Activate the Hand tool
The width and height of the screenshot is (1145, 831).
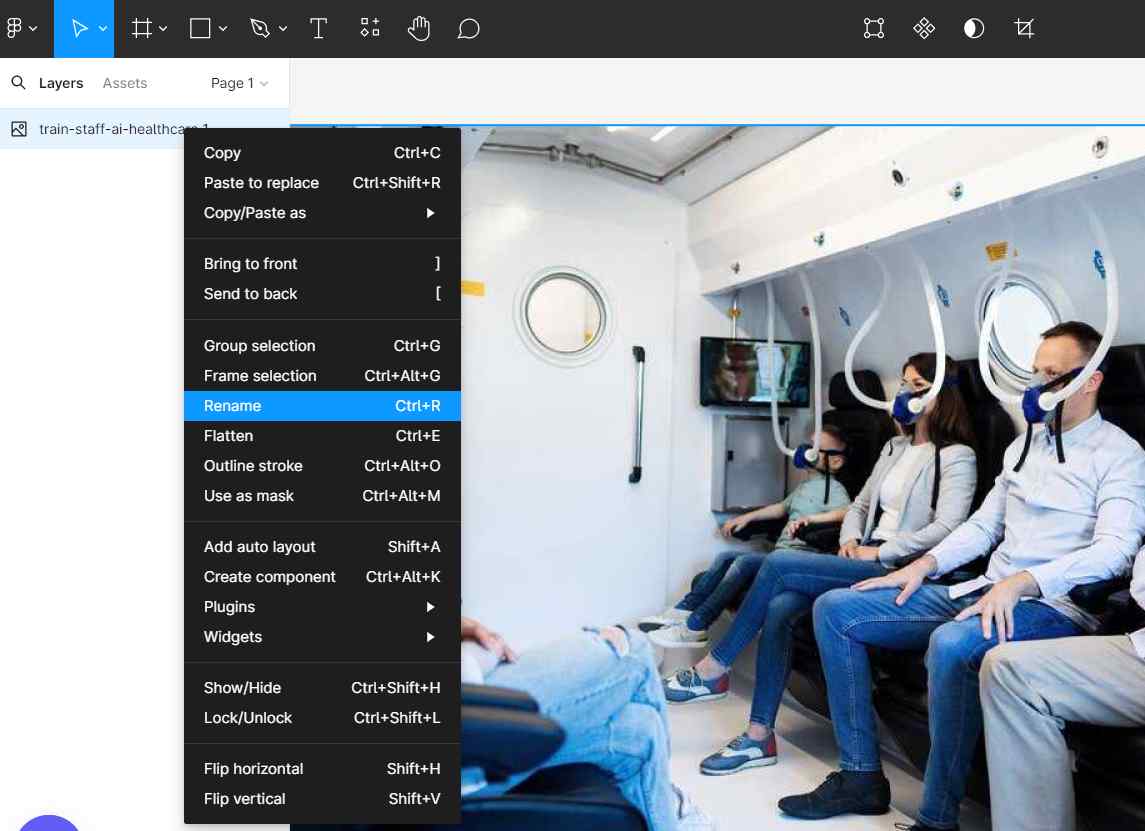(x=419, y=29)
